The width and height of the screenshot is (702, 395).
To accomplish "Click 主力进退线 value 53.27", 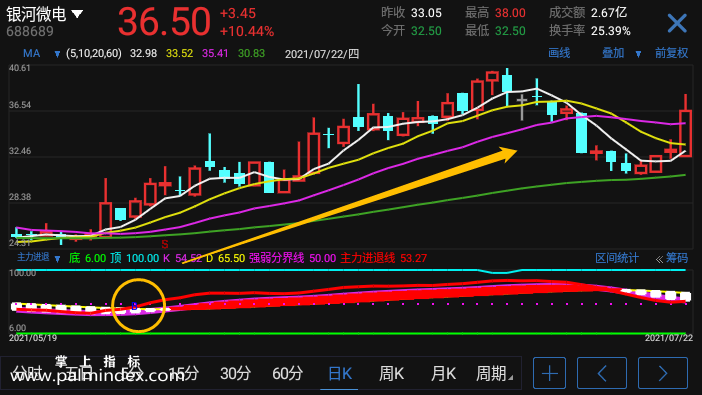I will tap(413, 258).
